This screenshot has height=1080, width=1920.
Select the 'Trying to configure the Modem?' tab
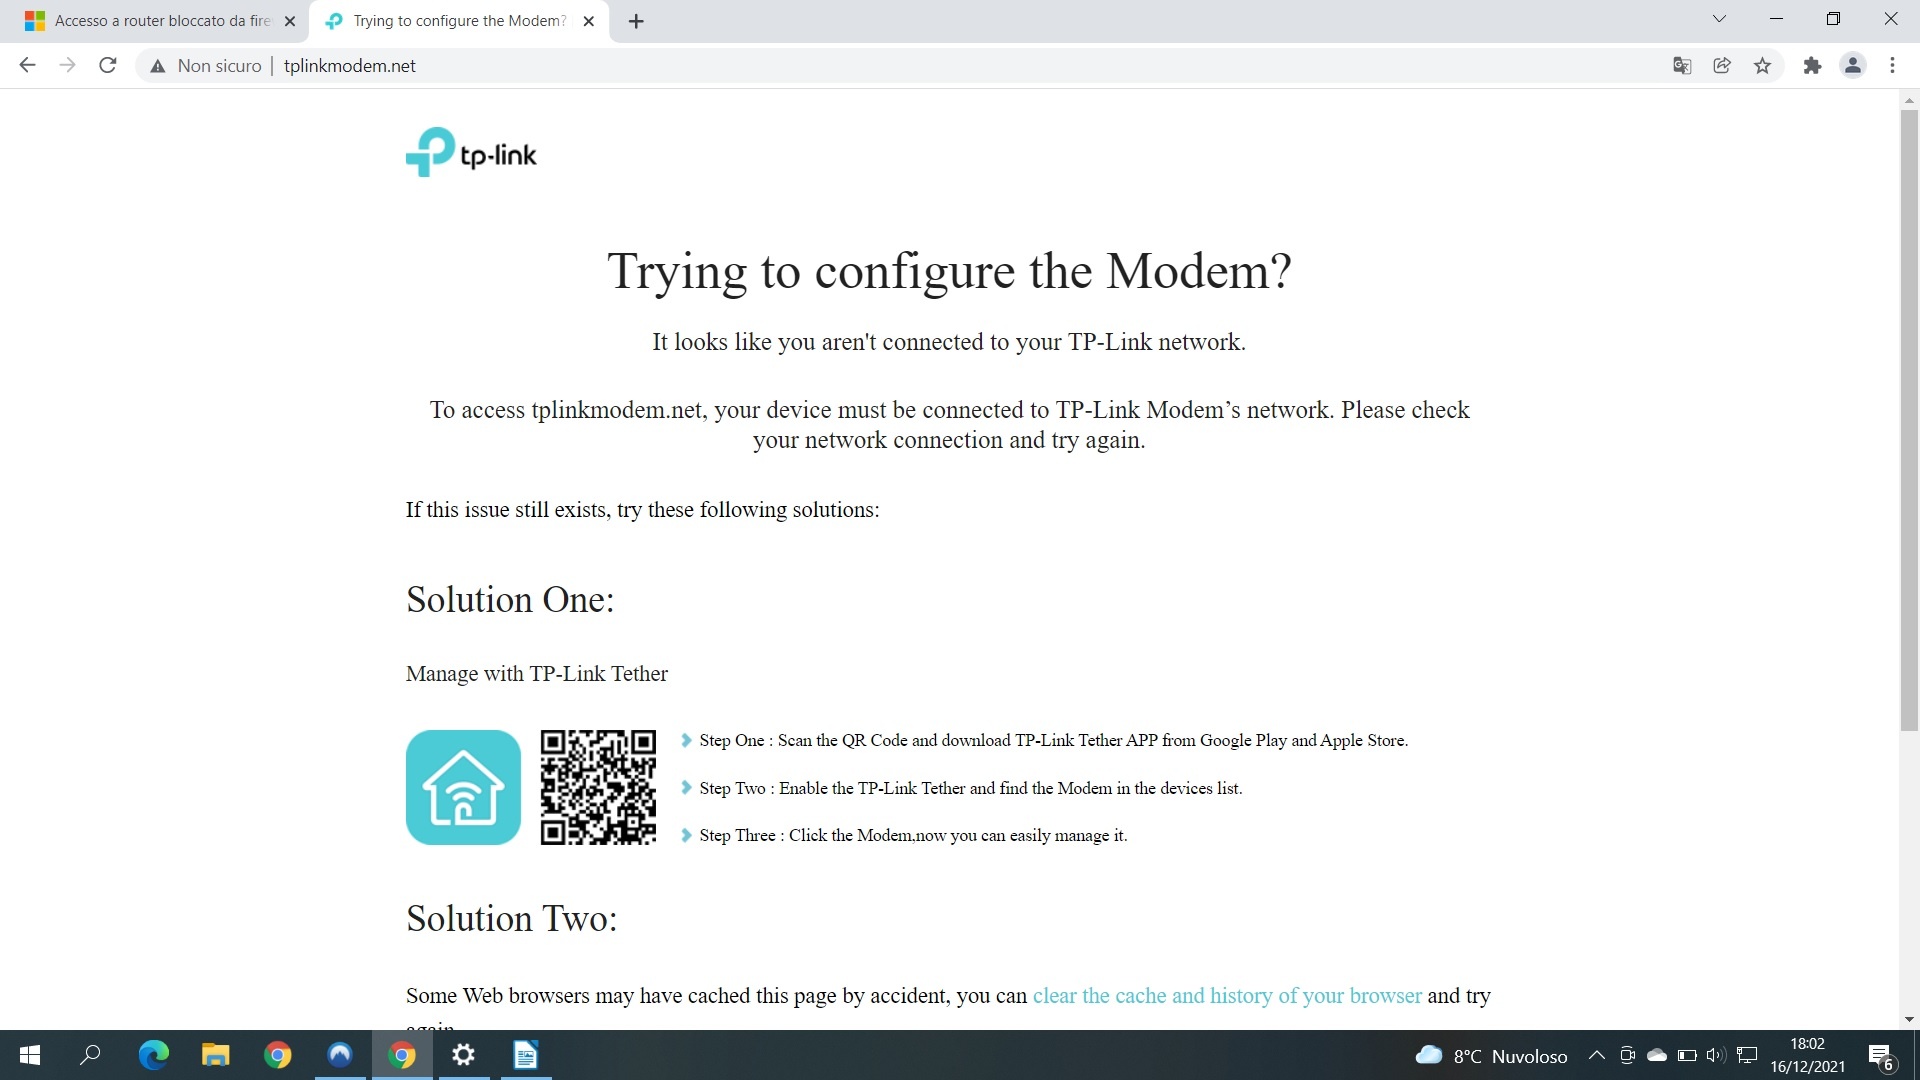pos(458,21)
